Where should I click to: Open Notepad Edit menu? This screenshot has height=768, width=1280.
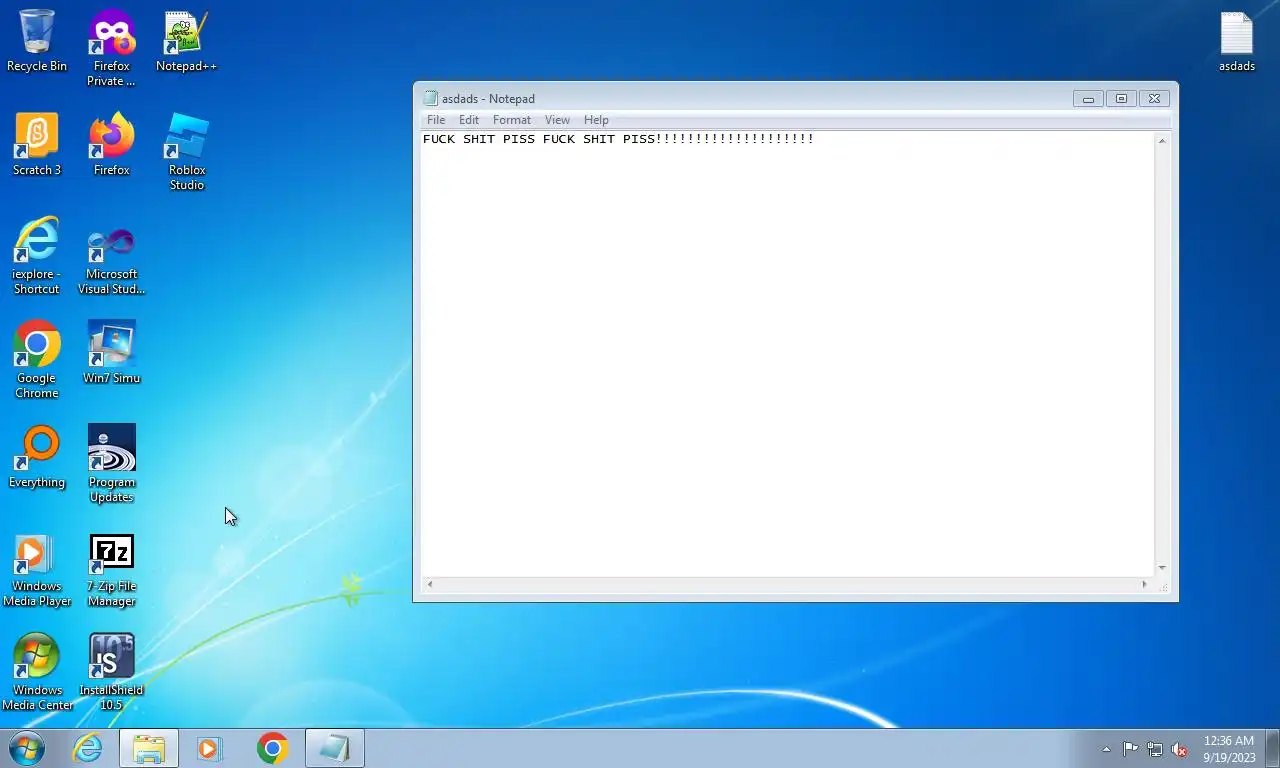point(469,120)
